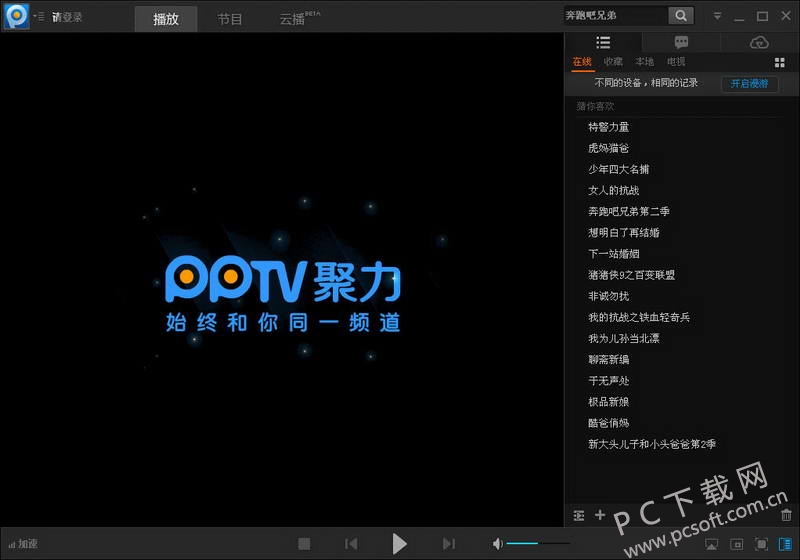
Task: Open 特警力量 in the list
Action: point(608,127)
